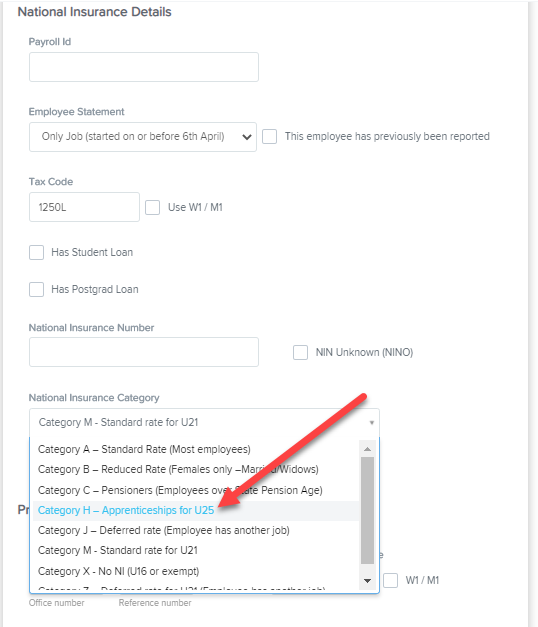Select Category A – Standard Rate option
The image size is (538, 627).
click(x=196, y=449)
